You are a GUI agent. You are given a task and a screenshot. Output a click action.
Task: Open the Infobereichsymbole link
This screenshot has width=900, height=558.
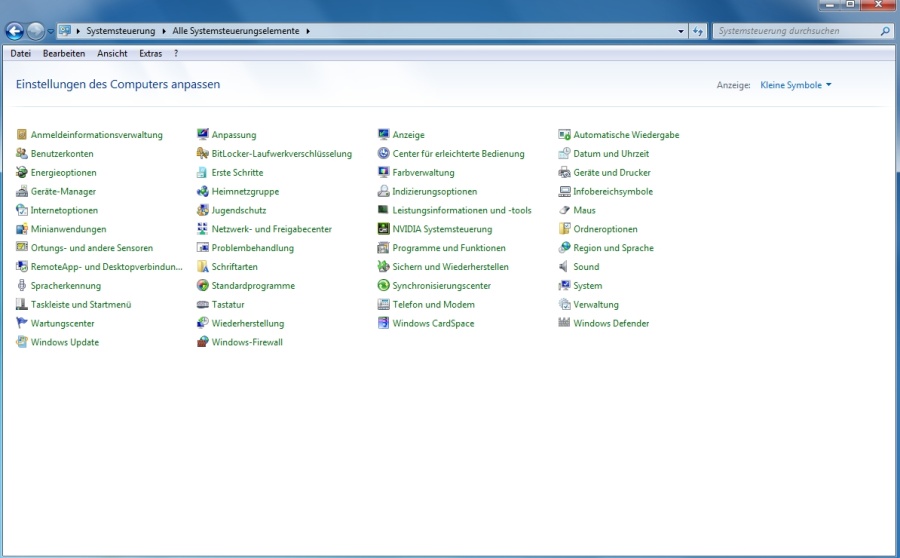613,192
